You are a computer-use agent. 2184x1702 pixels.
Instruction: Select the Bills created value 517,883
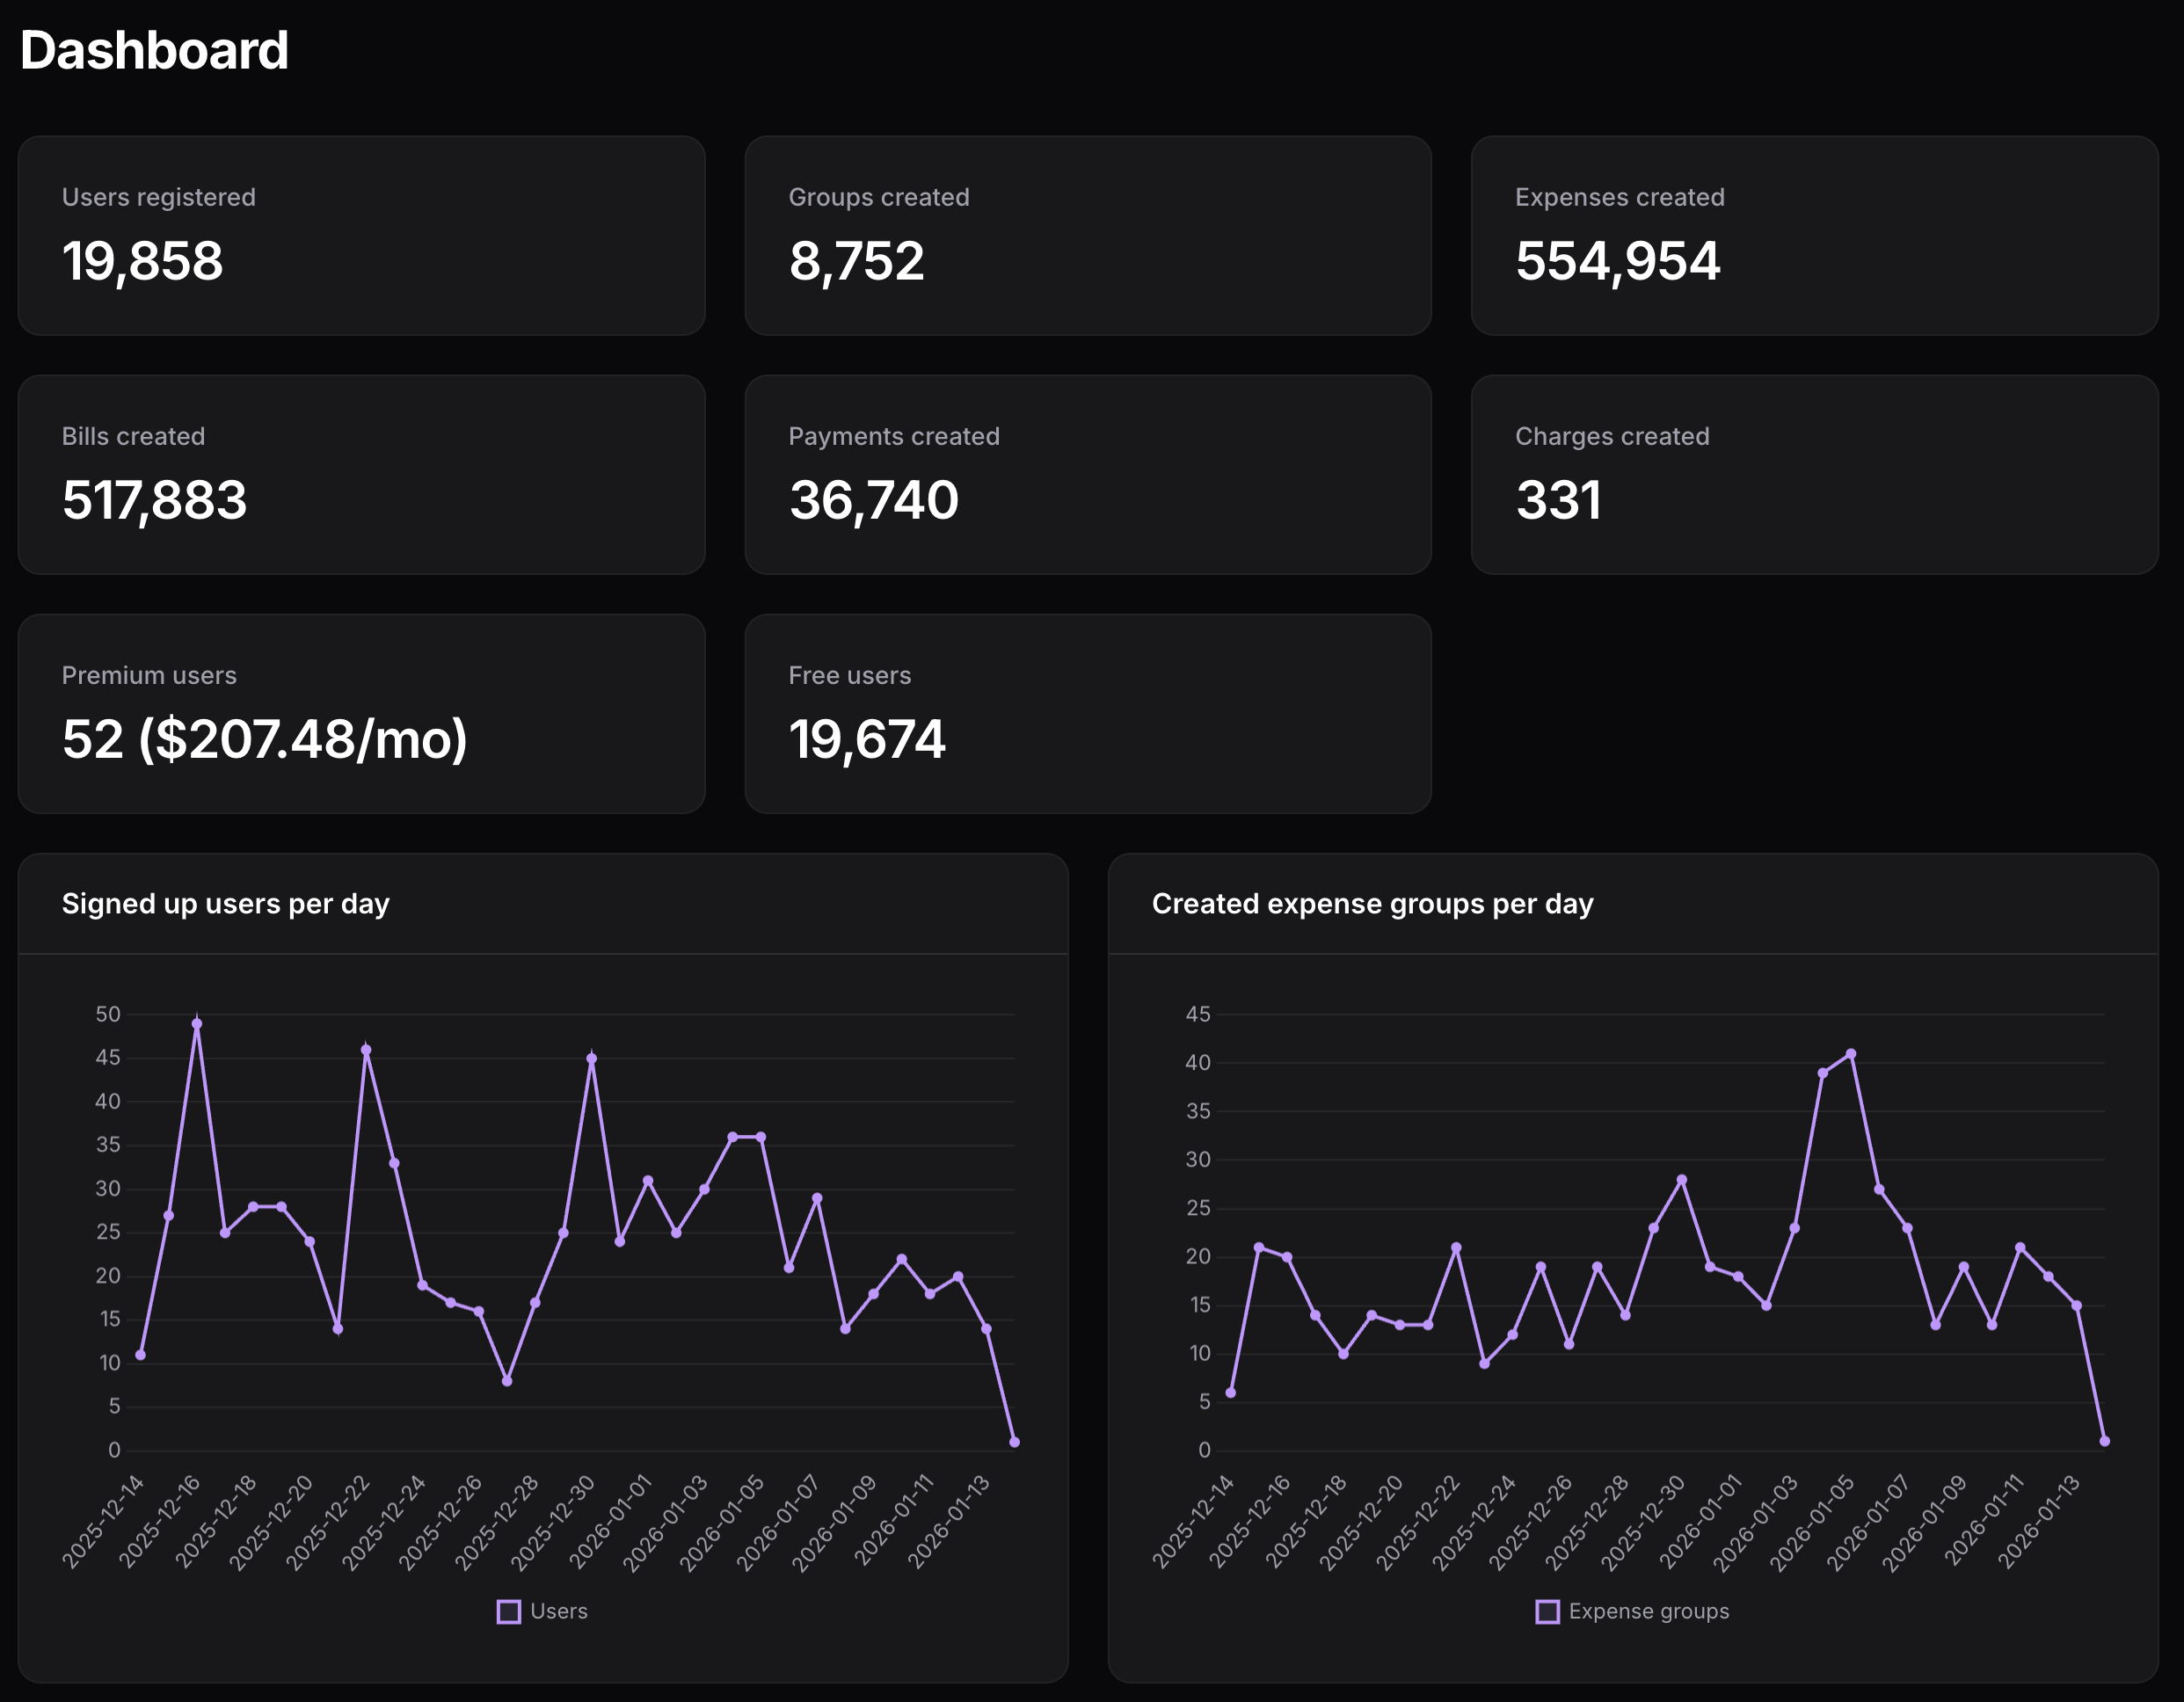click(154, 501)
